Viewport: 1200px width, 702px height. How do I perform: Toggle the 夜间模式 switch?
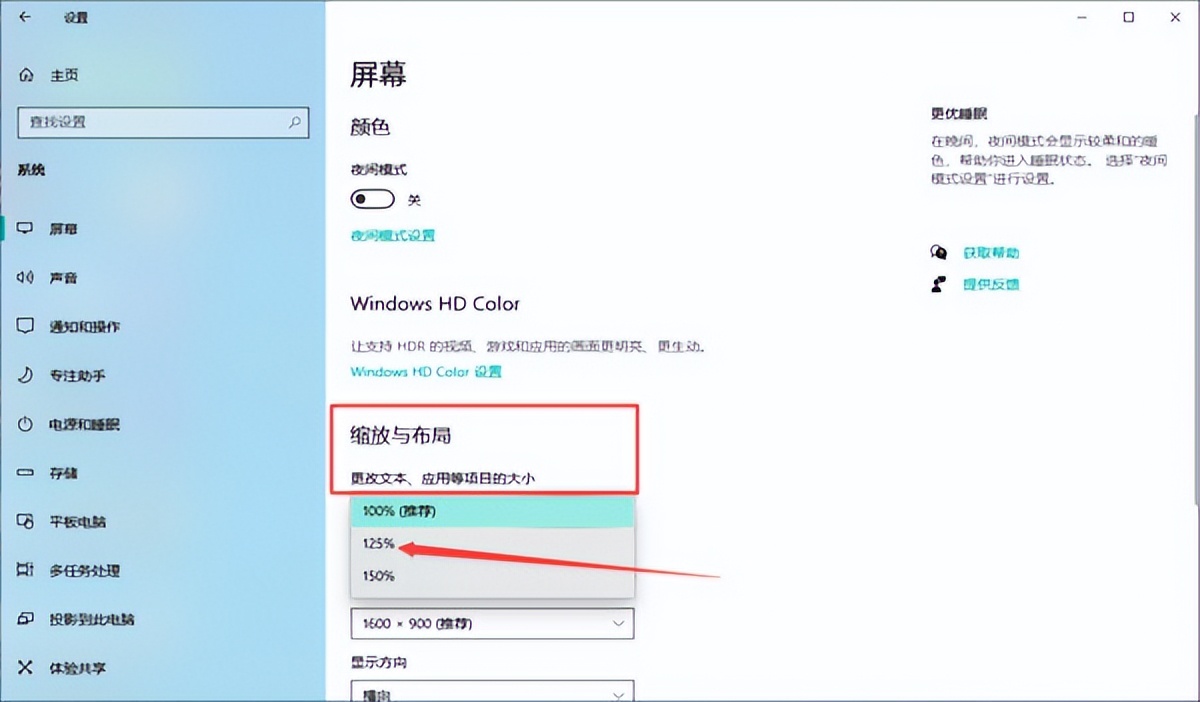click(x=373, y=199)
